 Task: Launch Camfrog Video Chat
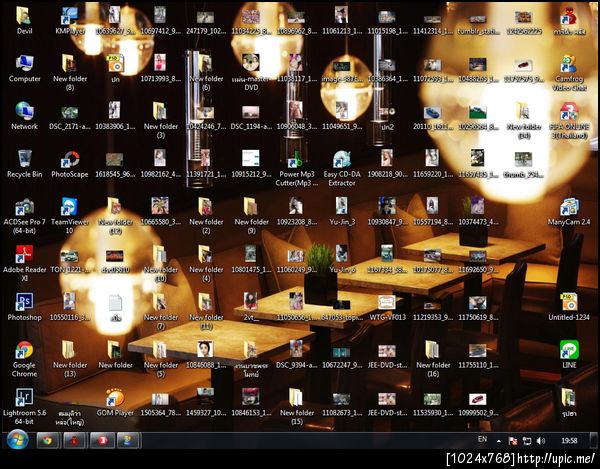click(x=569, y=73)
